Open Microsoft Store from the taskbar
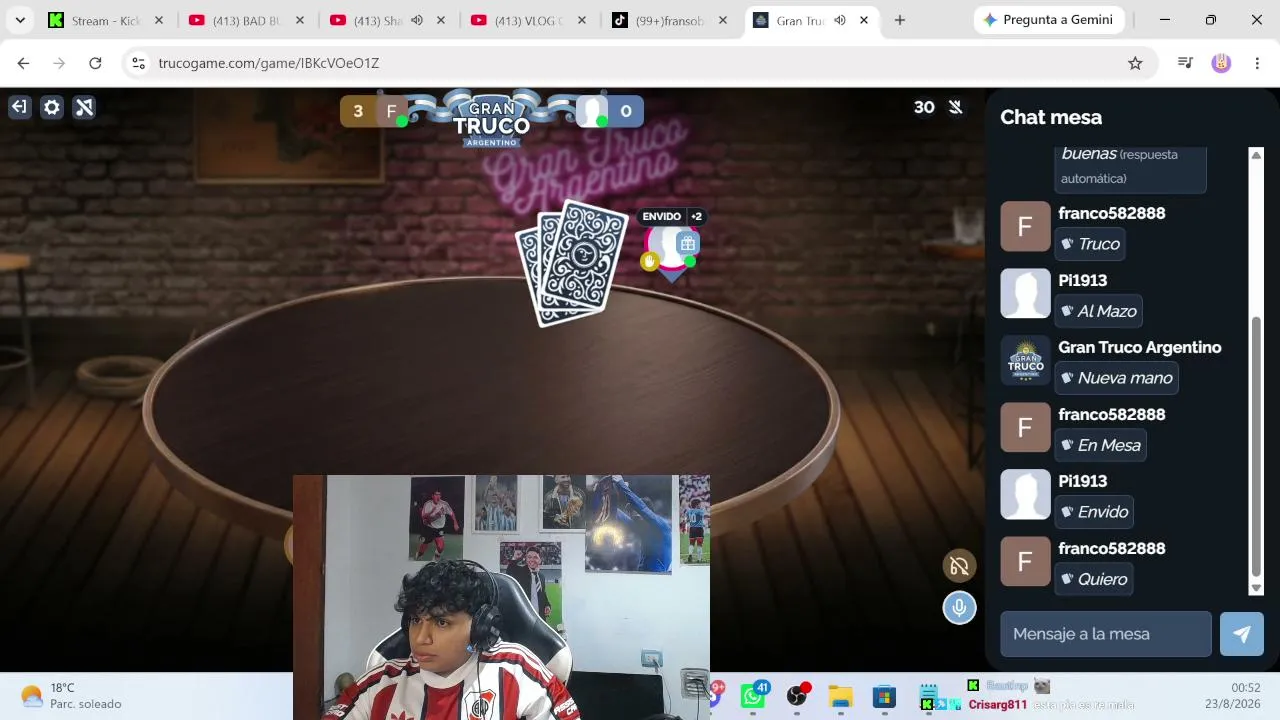The height and width of the screenshot is (720, 1280). pos(884,696)
